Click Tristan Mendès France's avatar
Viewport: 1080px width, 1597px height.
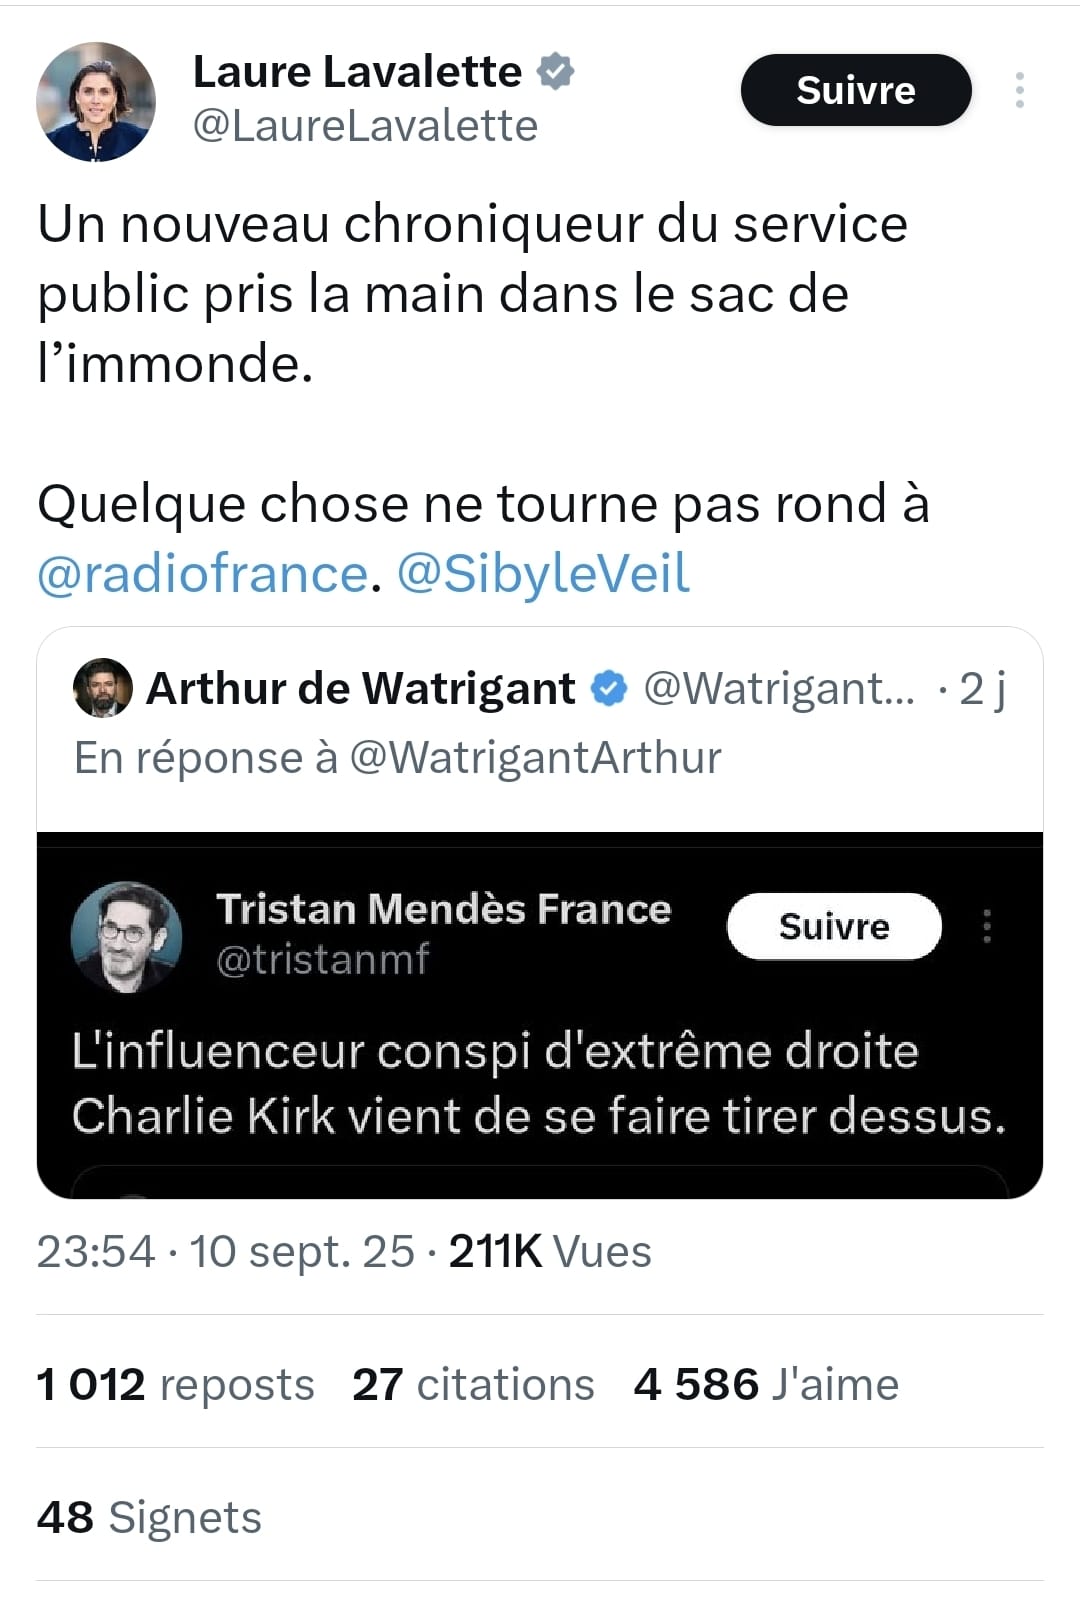click(x=126, y=936)
